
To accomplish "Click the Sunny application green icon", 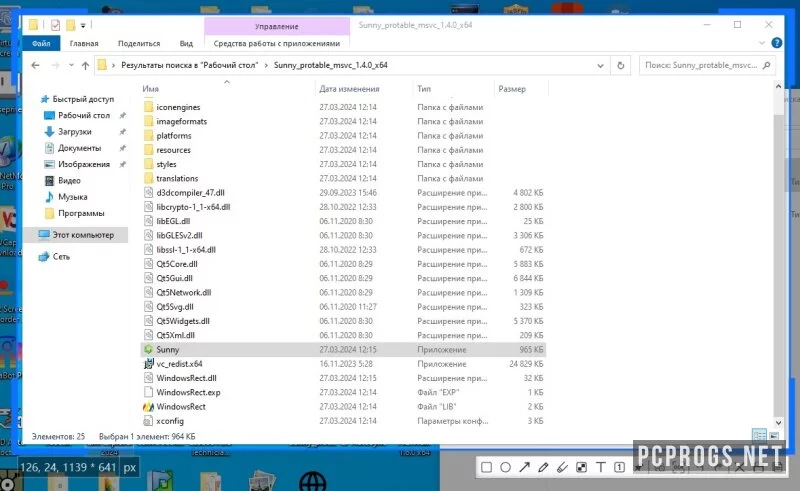I will tap(148, 350).
